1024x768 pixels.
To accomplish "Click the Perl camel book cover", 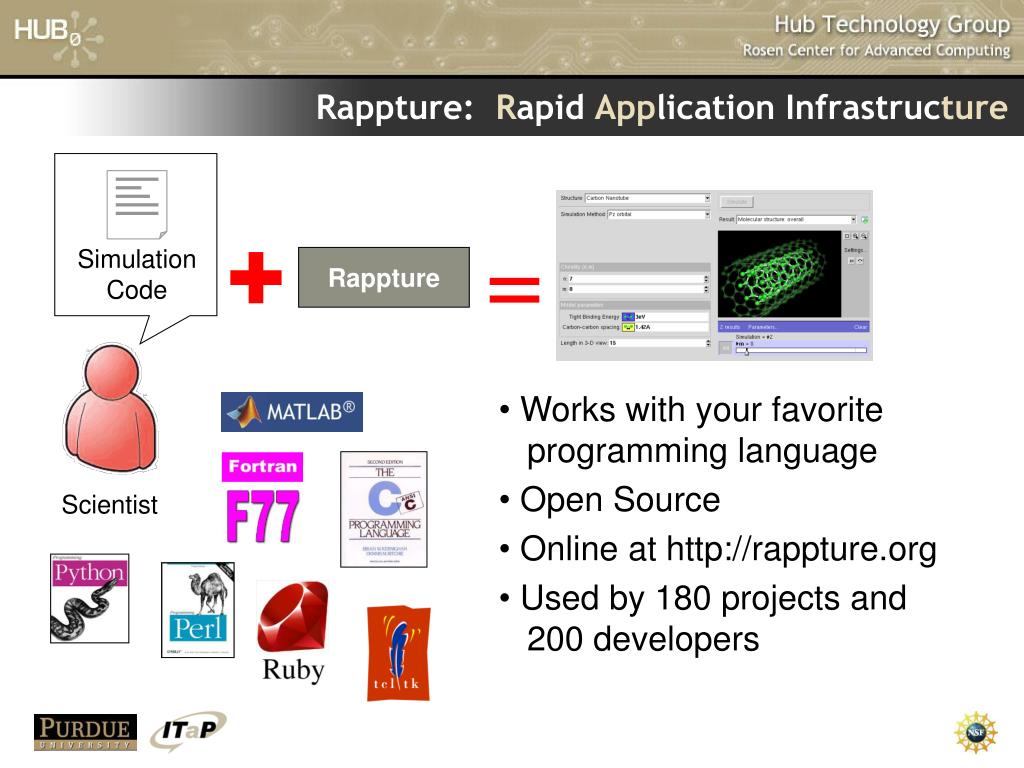I will click(198, 609).
